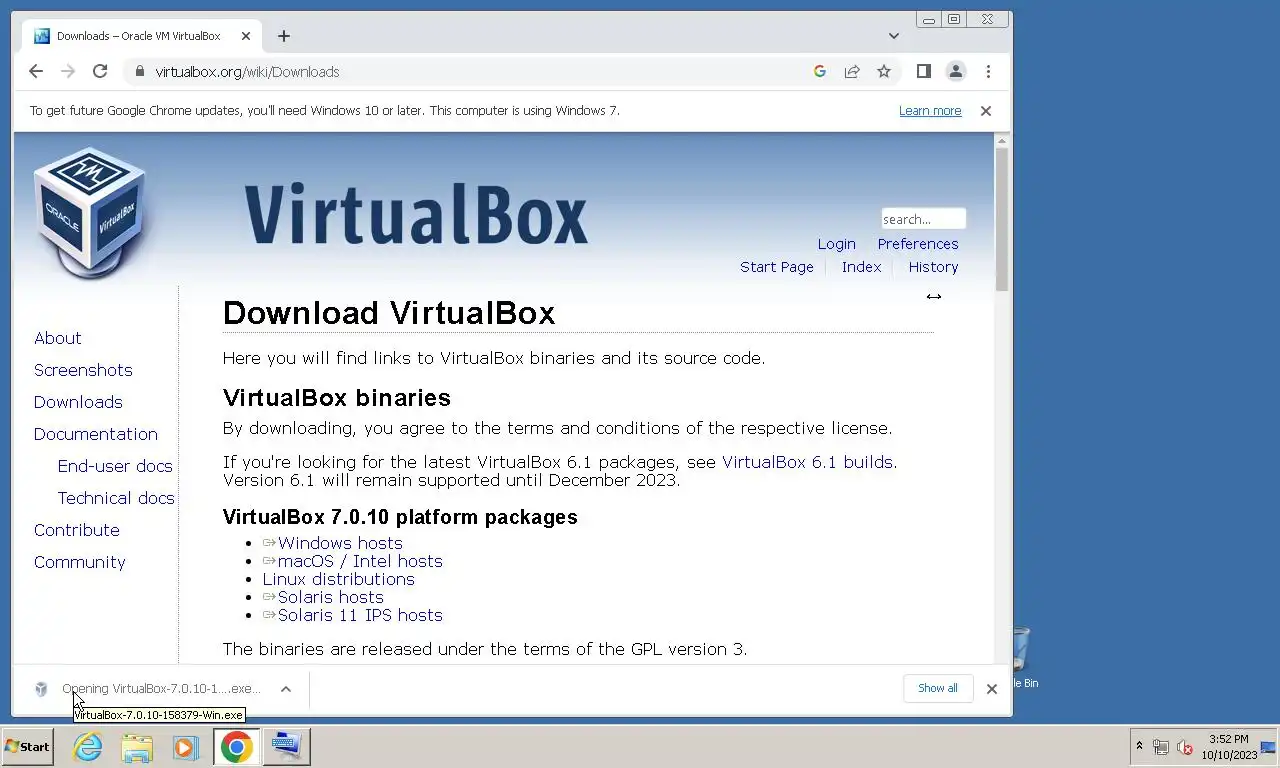
Task: Bookmark this page with the star icon
Action: pos(884,71)
